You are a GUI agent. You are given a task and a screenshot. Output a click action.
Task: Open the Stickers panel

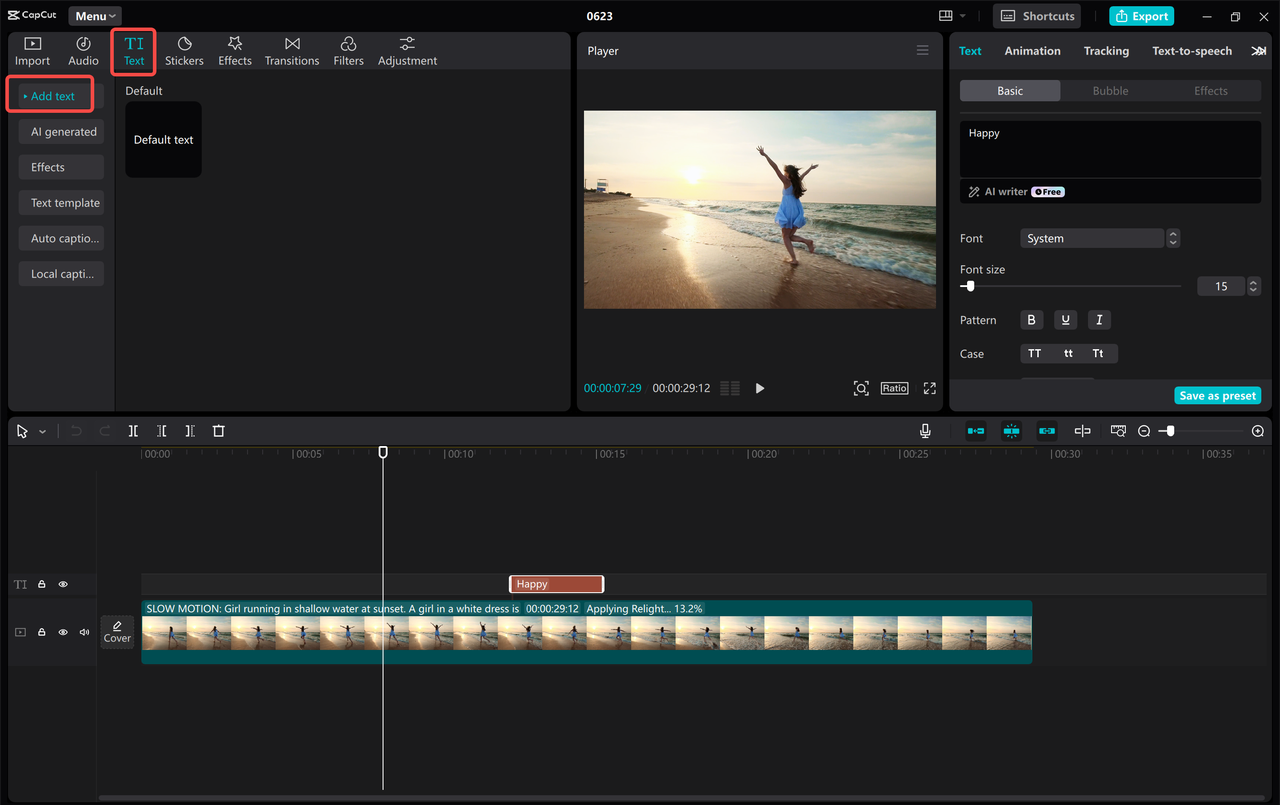[184, 50]
